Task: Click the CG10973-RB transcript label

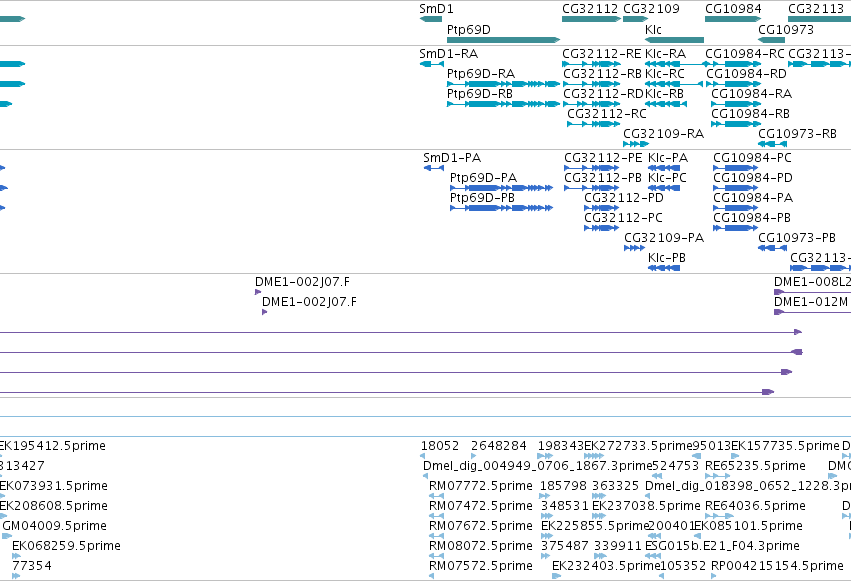Action: click(x=797, y=134)
